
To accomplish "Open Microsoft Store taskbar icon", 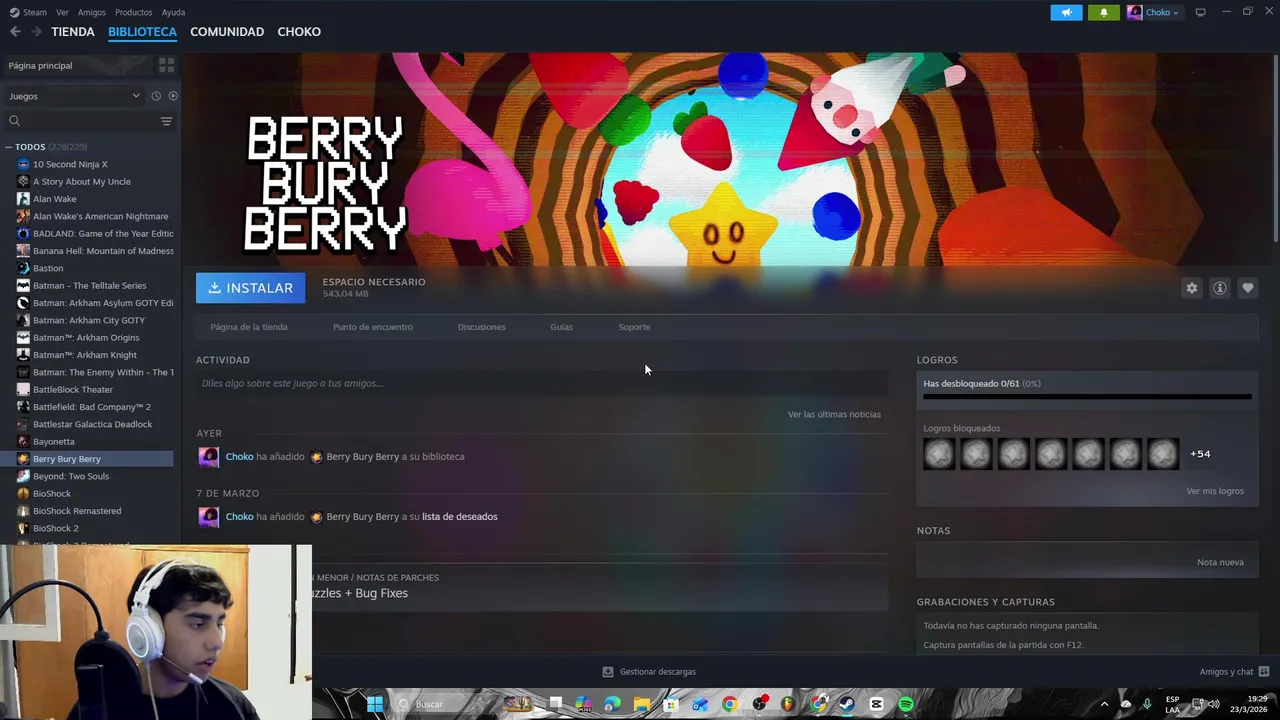I will tap(671, 704).
